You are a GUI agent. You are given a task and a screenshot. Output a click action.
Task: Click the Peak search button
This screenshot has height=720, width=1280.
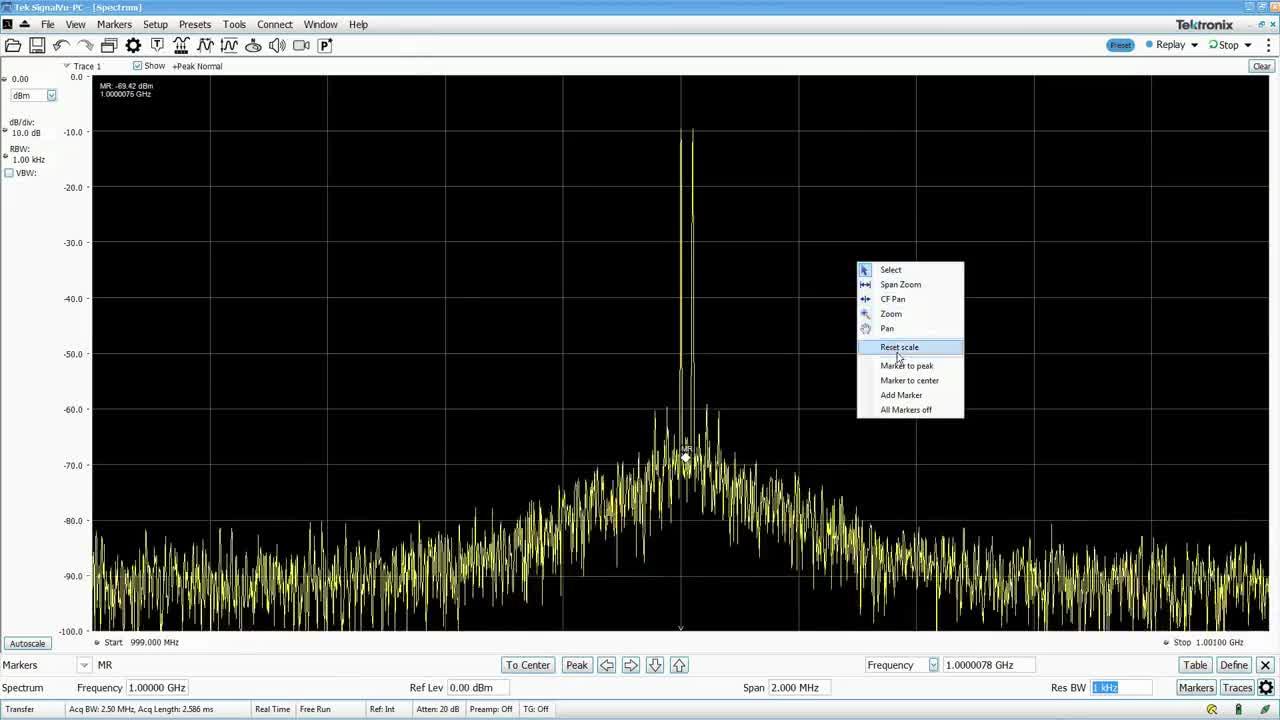(x=576, y=664)
